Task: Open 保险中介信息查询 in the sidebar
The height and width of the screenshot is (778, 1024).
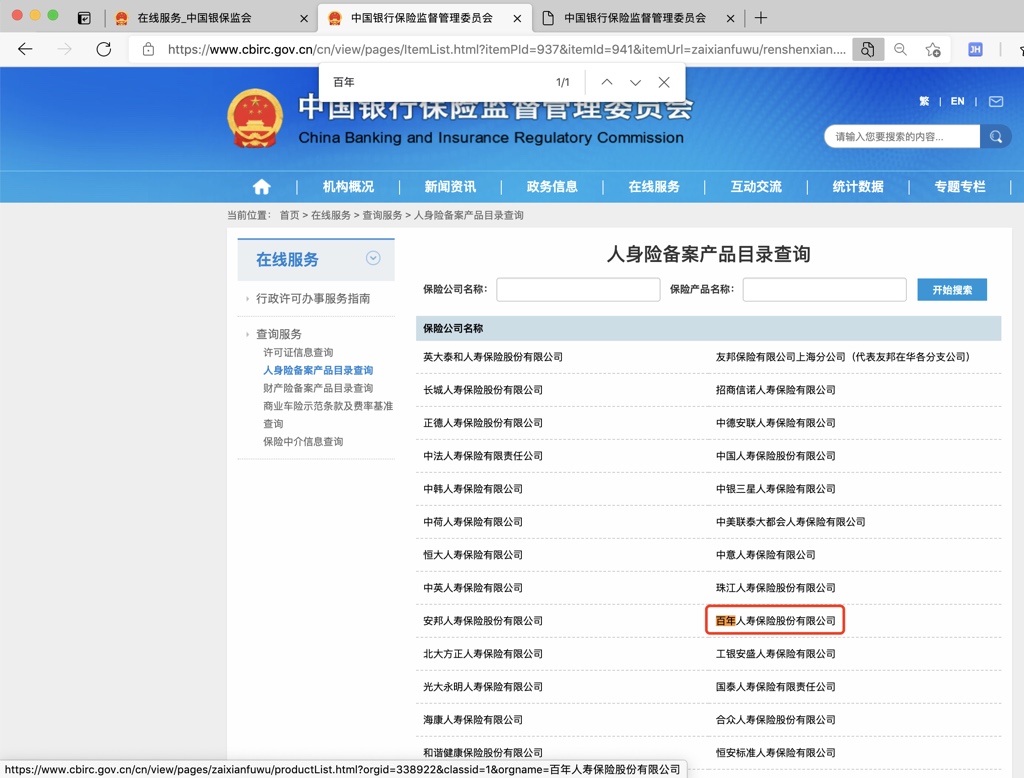Action: [303, 442]
